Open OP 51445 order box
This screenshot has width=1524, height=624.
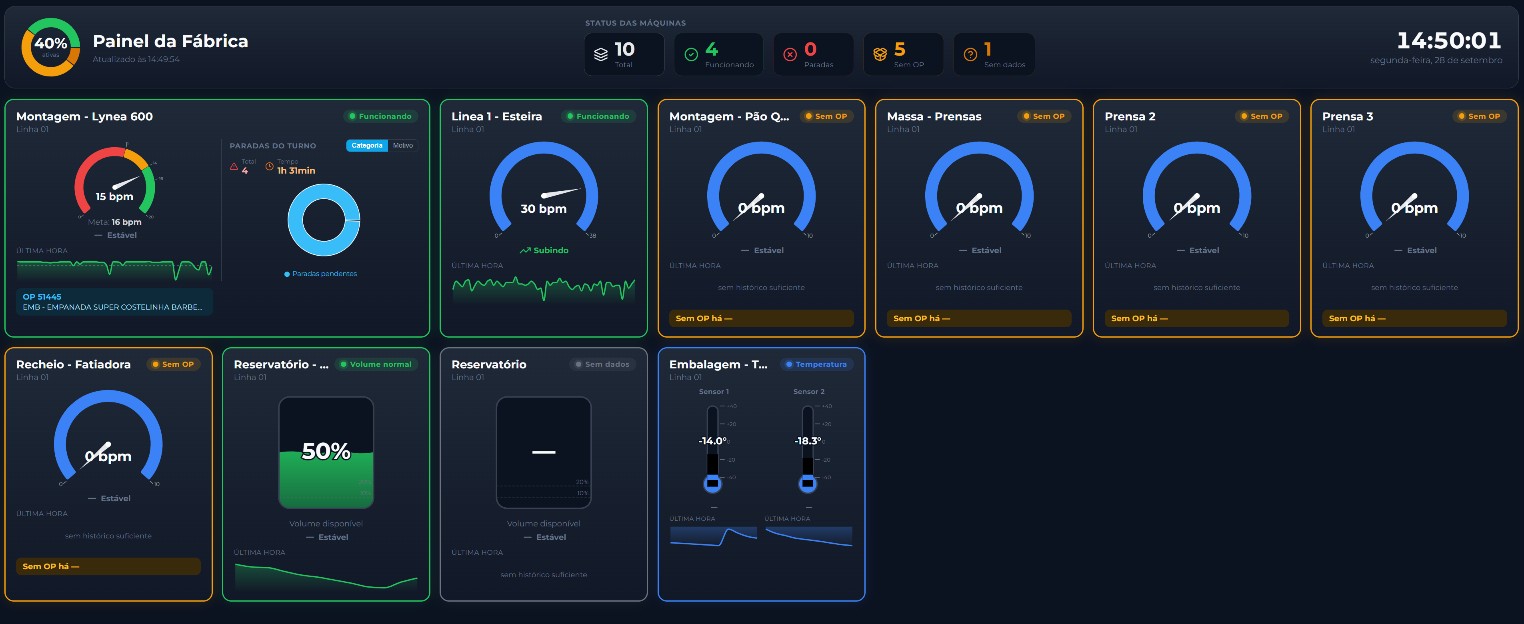(115, 301)
